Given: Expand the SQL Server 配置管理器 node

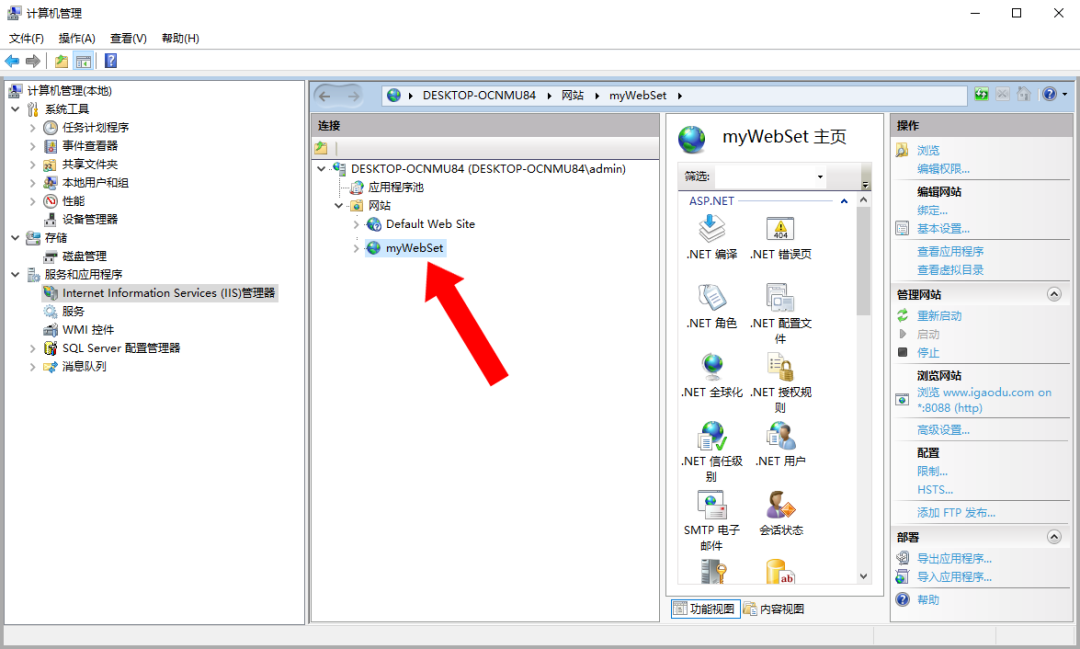Looking at the screenshot, I should point(32,349).
